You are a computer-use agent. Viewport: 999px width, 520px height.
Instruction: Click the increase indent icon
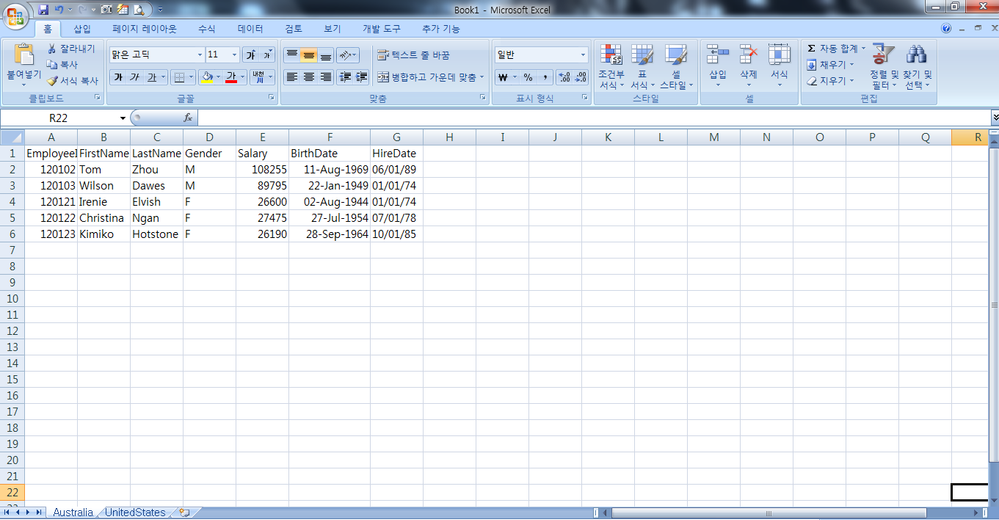click(x=361, y=77)
